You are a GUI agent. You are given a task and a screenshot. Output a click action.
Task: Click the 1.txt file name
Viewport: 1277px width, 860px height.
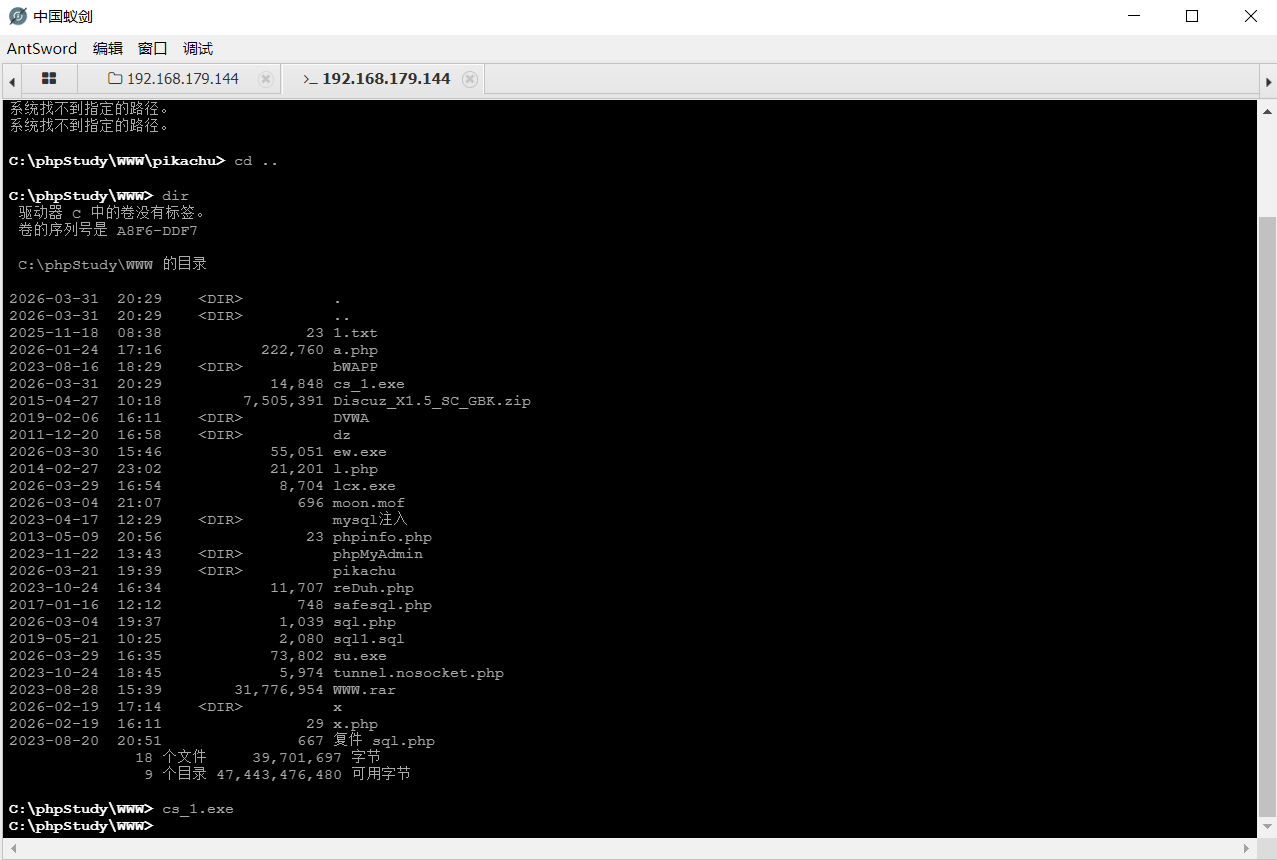(355, 333)
